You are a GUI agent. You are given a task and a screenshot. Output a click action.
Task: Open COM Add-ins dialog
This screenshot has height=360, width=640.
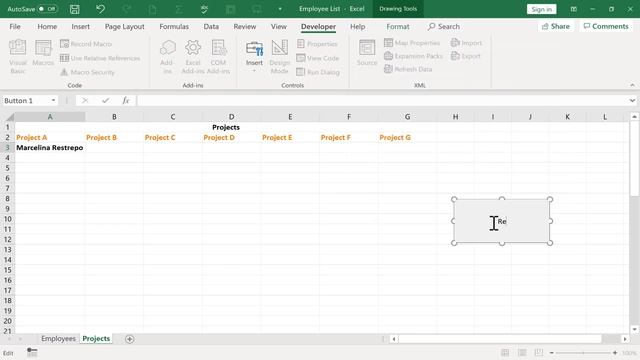pyautogui.click(x=218, y=56)
